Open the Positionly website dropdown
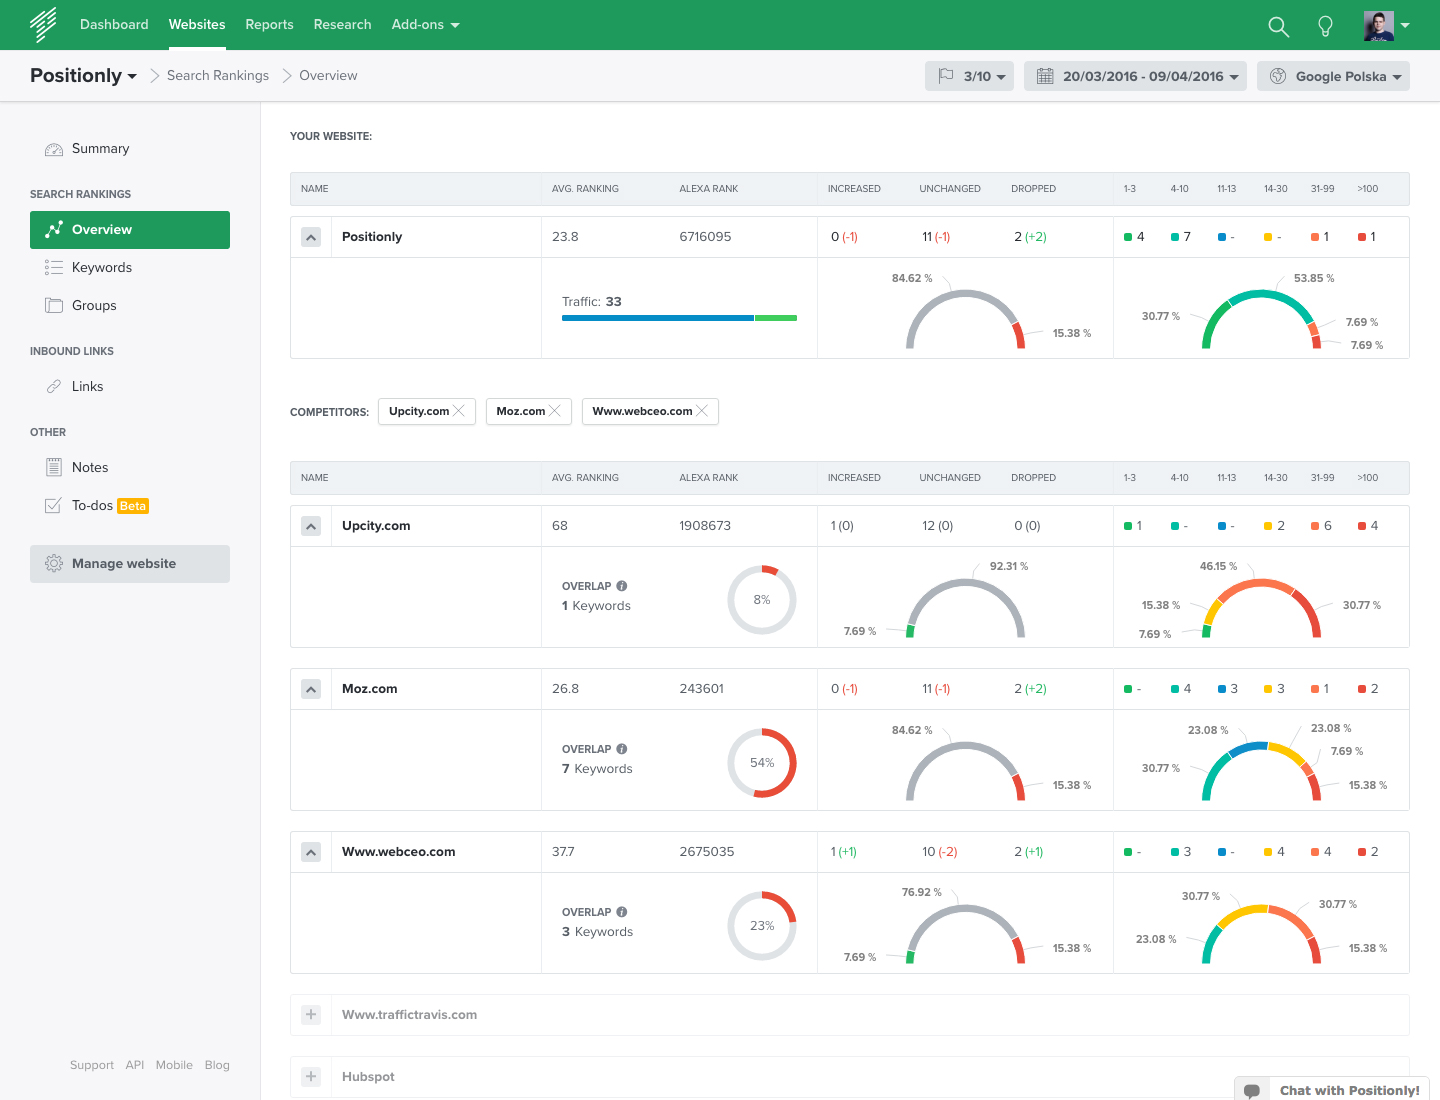Screen dimensions: 1440x1100 pos(84,76)
